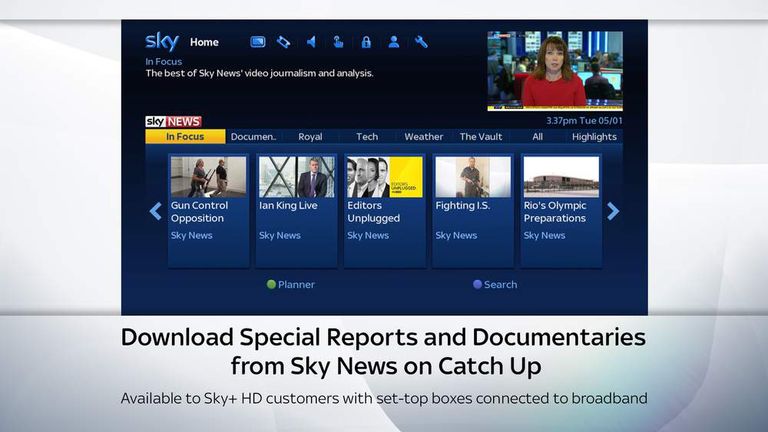Open the wrench settings icon
This screenshot has width=768, height=432.
pyautogui.click(x=421, y=42)
